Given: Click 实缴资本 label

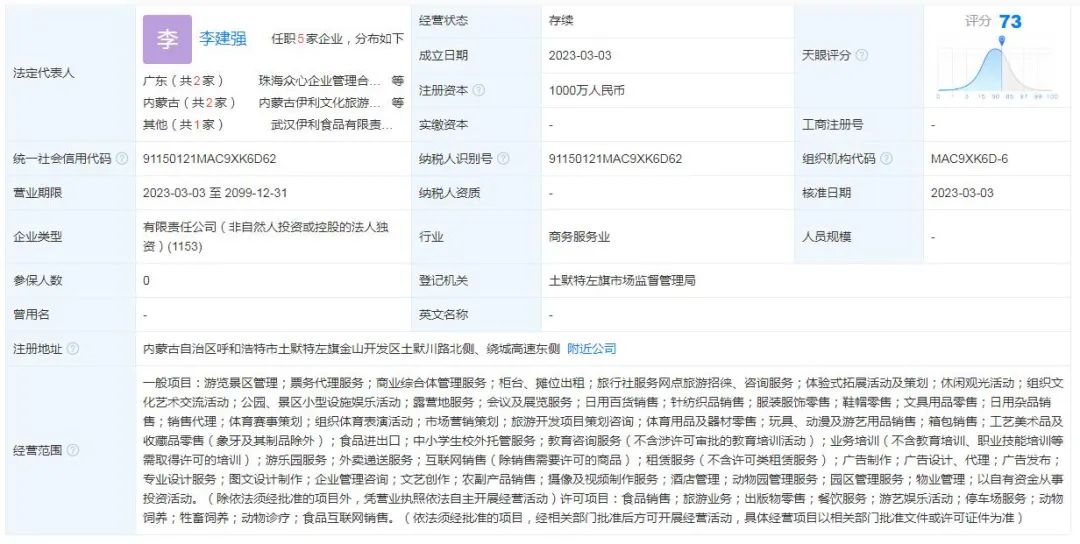Looking at the screenshot, I should [443, 125].
